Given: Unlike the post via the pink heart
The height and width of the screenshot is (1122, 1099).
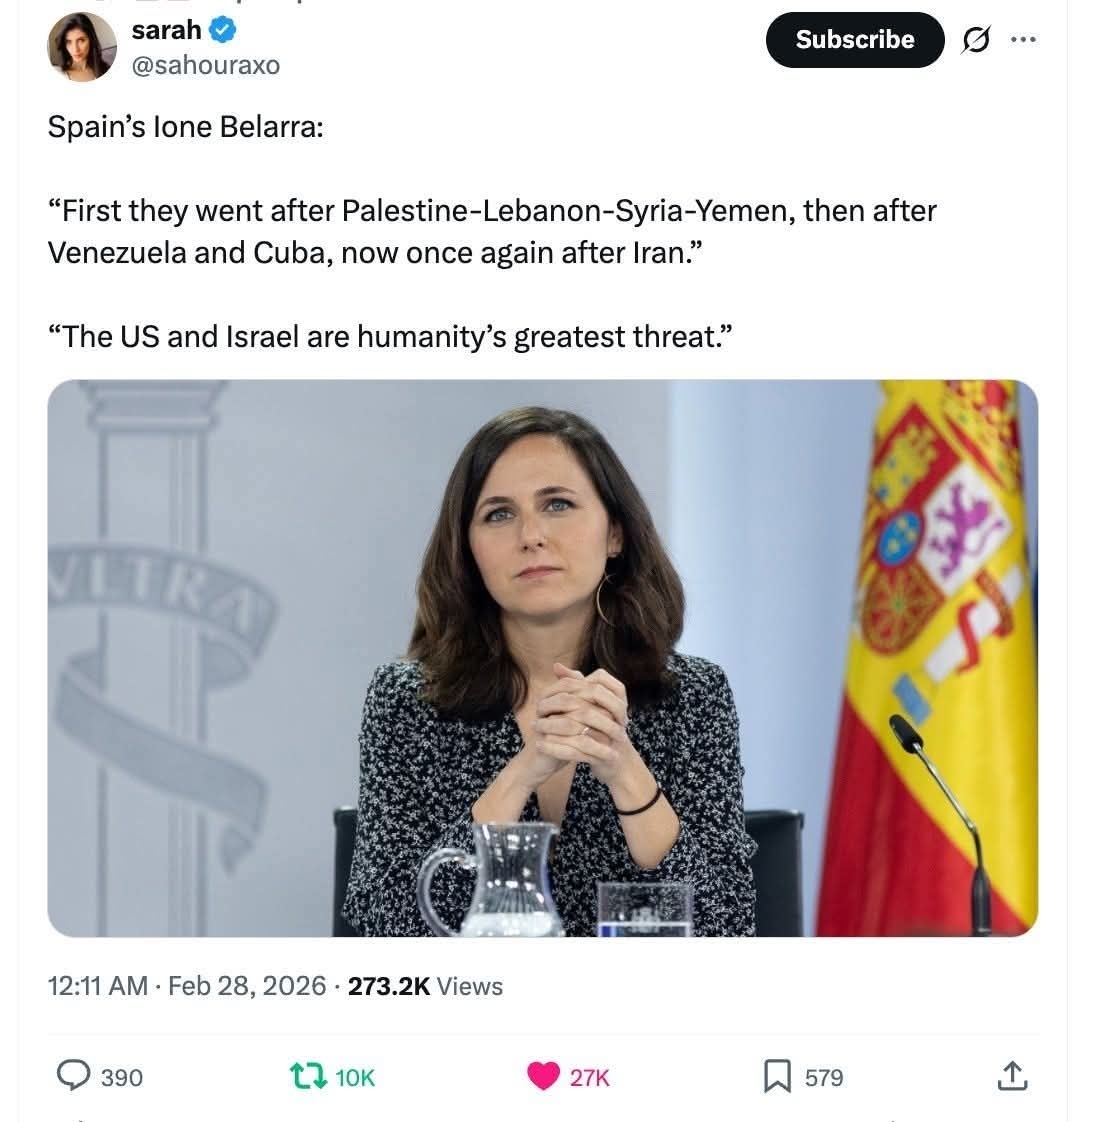Looking at the screenshot, I should click(x=543, y=1076).
